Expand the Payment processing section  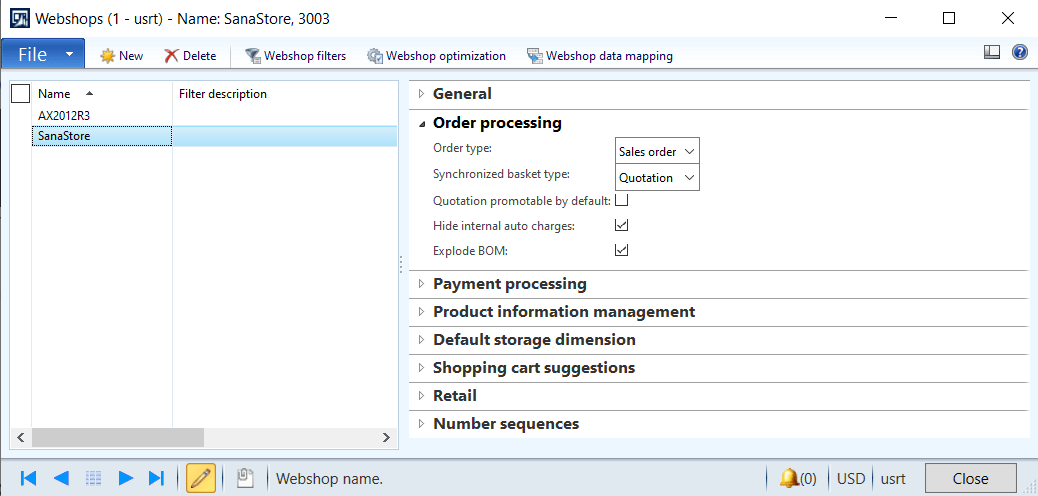pyautogui.click(x=509, y=284)
